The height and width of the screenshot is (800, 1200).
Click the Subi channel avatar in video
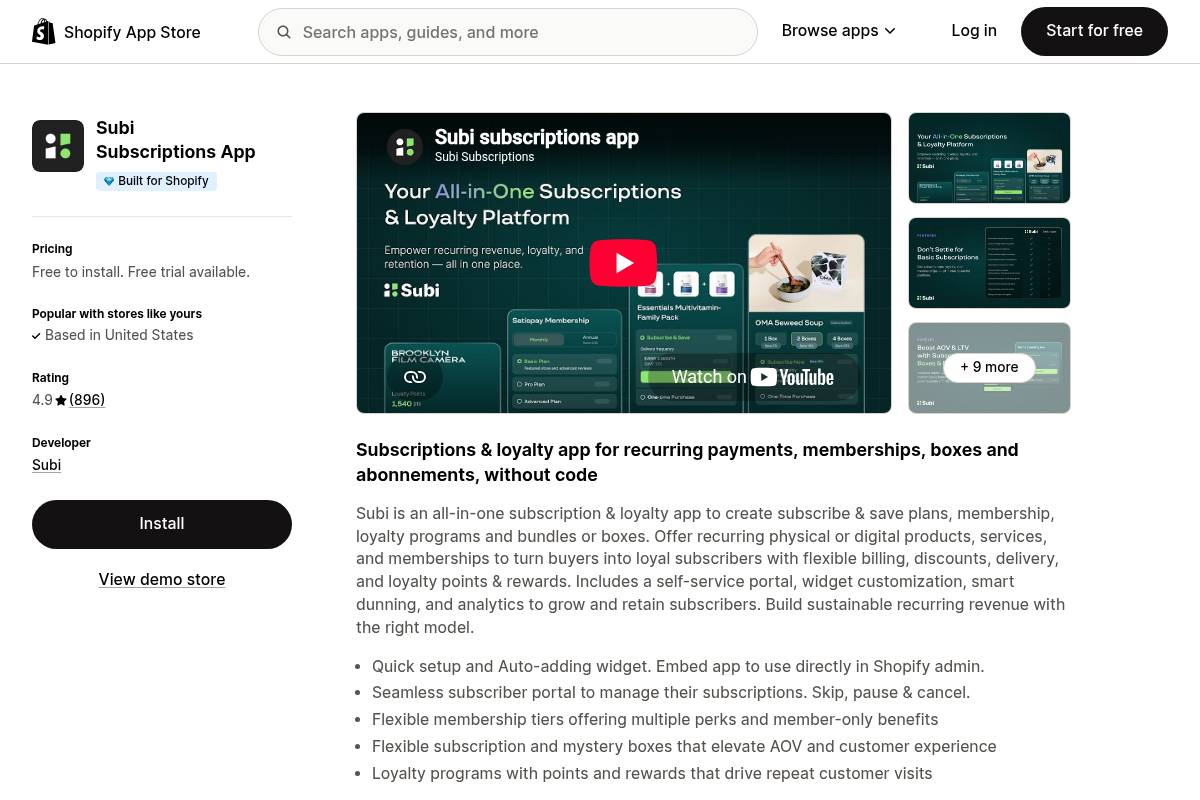pyautogui.click(x=405, y=147)
